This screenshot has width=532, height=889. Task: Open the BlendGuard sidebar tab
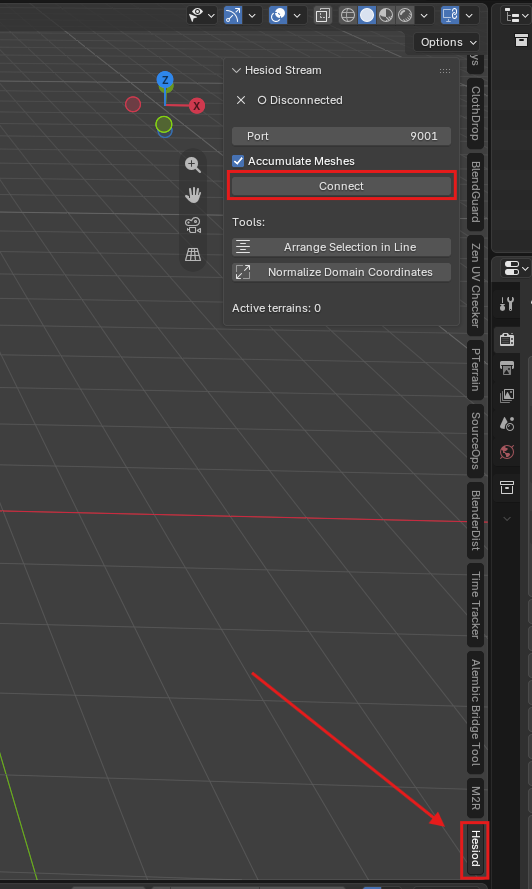[x=475, y=192]
